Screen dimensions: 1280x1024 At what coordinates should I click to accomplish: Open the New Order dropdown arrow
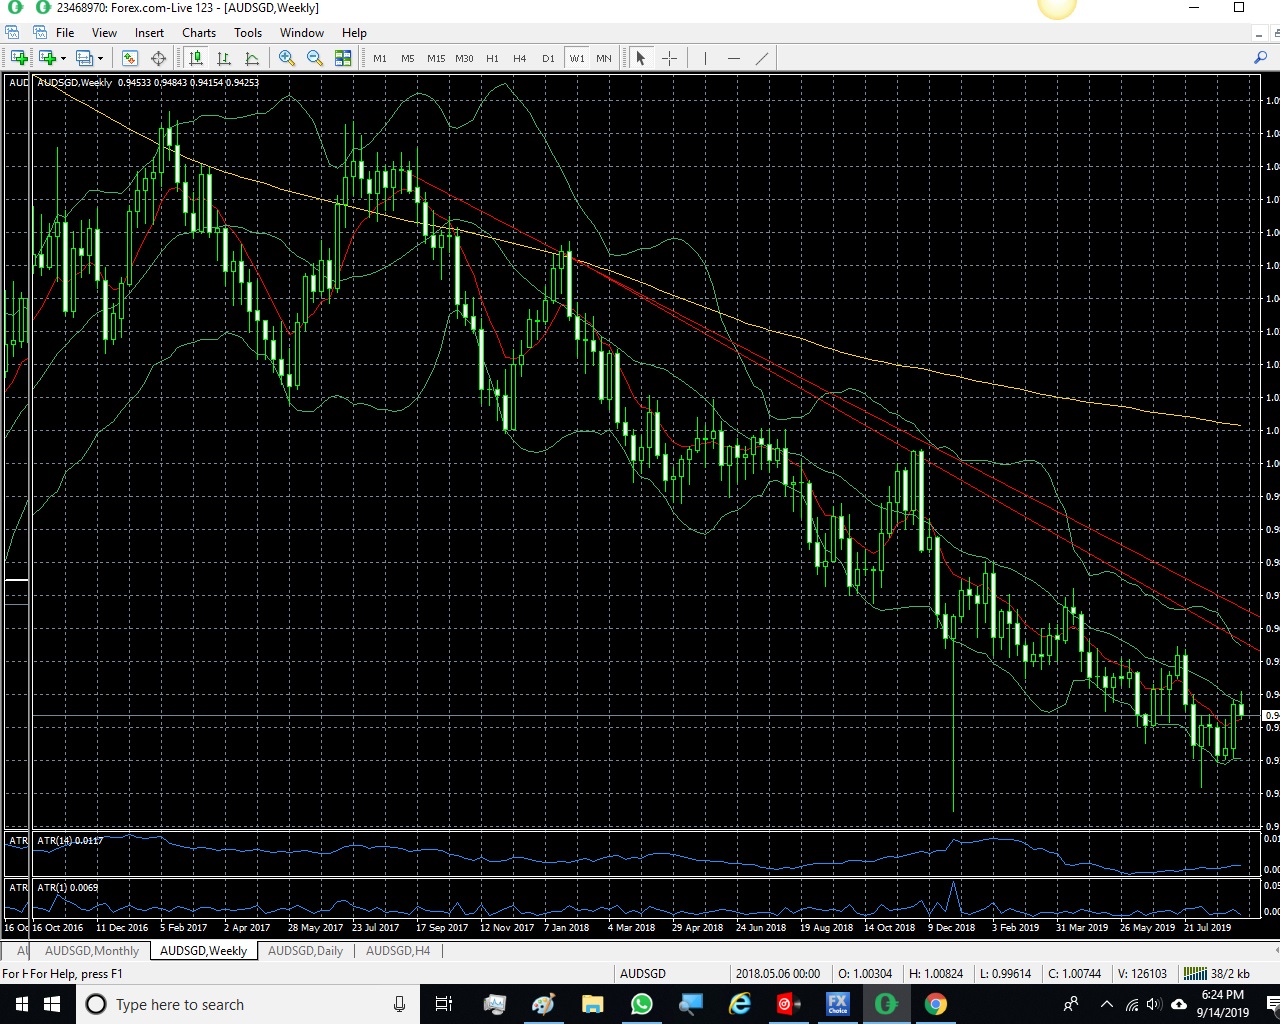[63, 58]
